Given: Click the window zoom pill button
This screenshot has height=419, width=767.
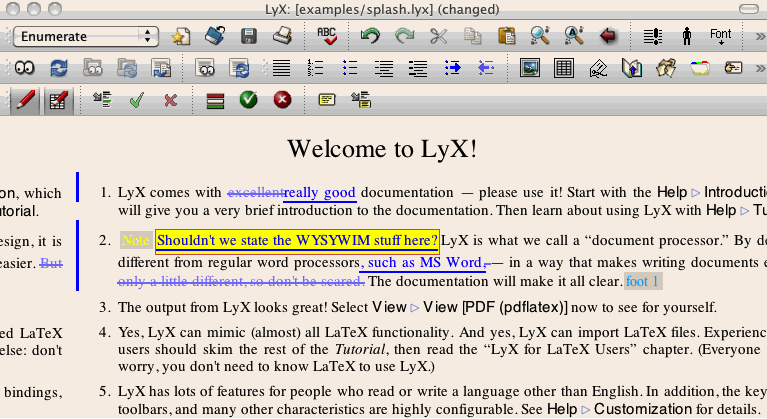Looking at the screenshot, I should coord(748,9).
